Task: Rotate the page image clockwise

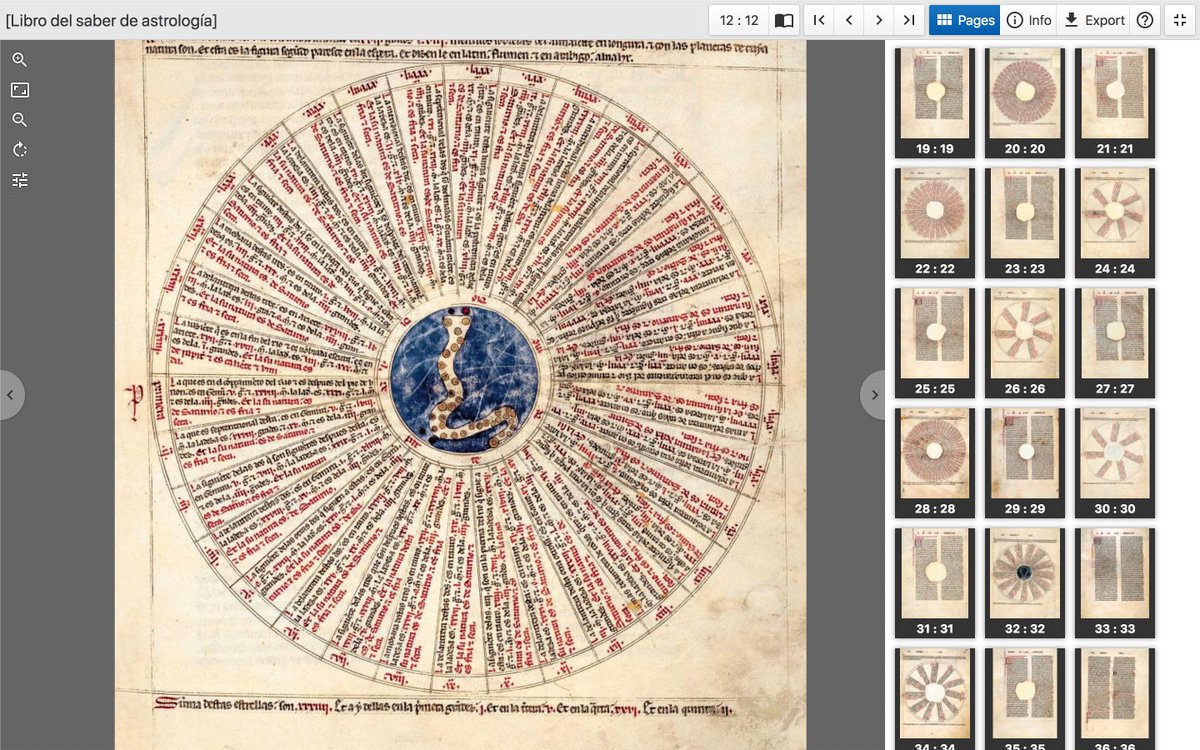Action: pyautogui.click(x=20, y=150)
